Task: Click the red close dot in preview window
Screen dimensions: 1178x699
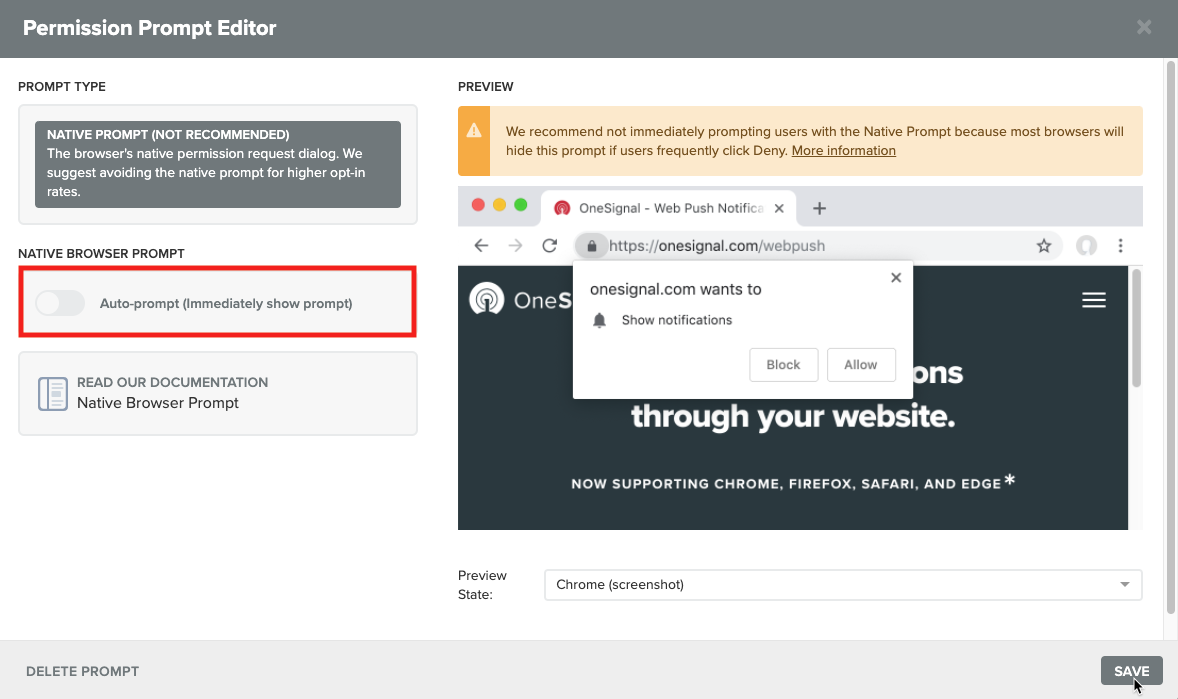Action: 478,204
